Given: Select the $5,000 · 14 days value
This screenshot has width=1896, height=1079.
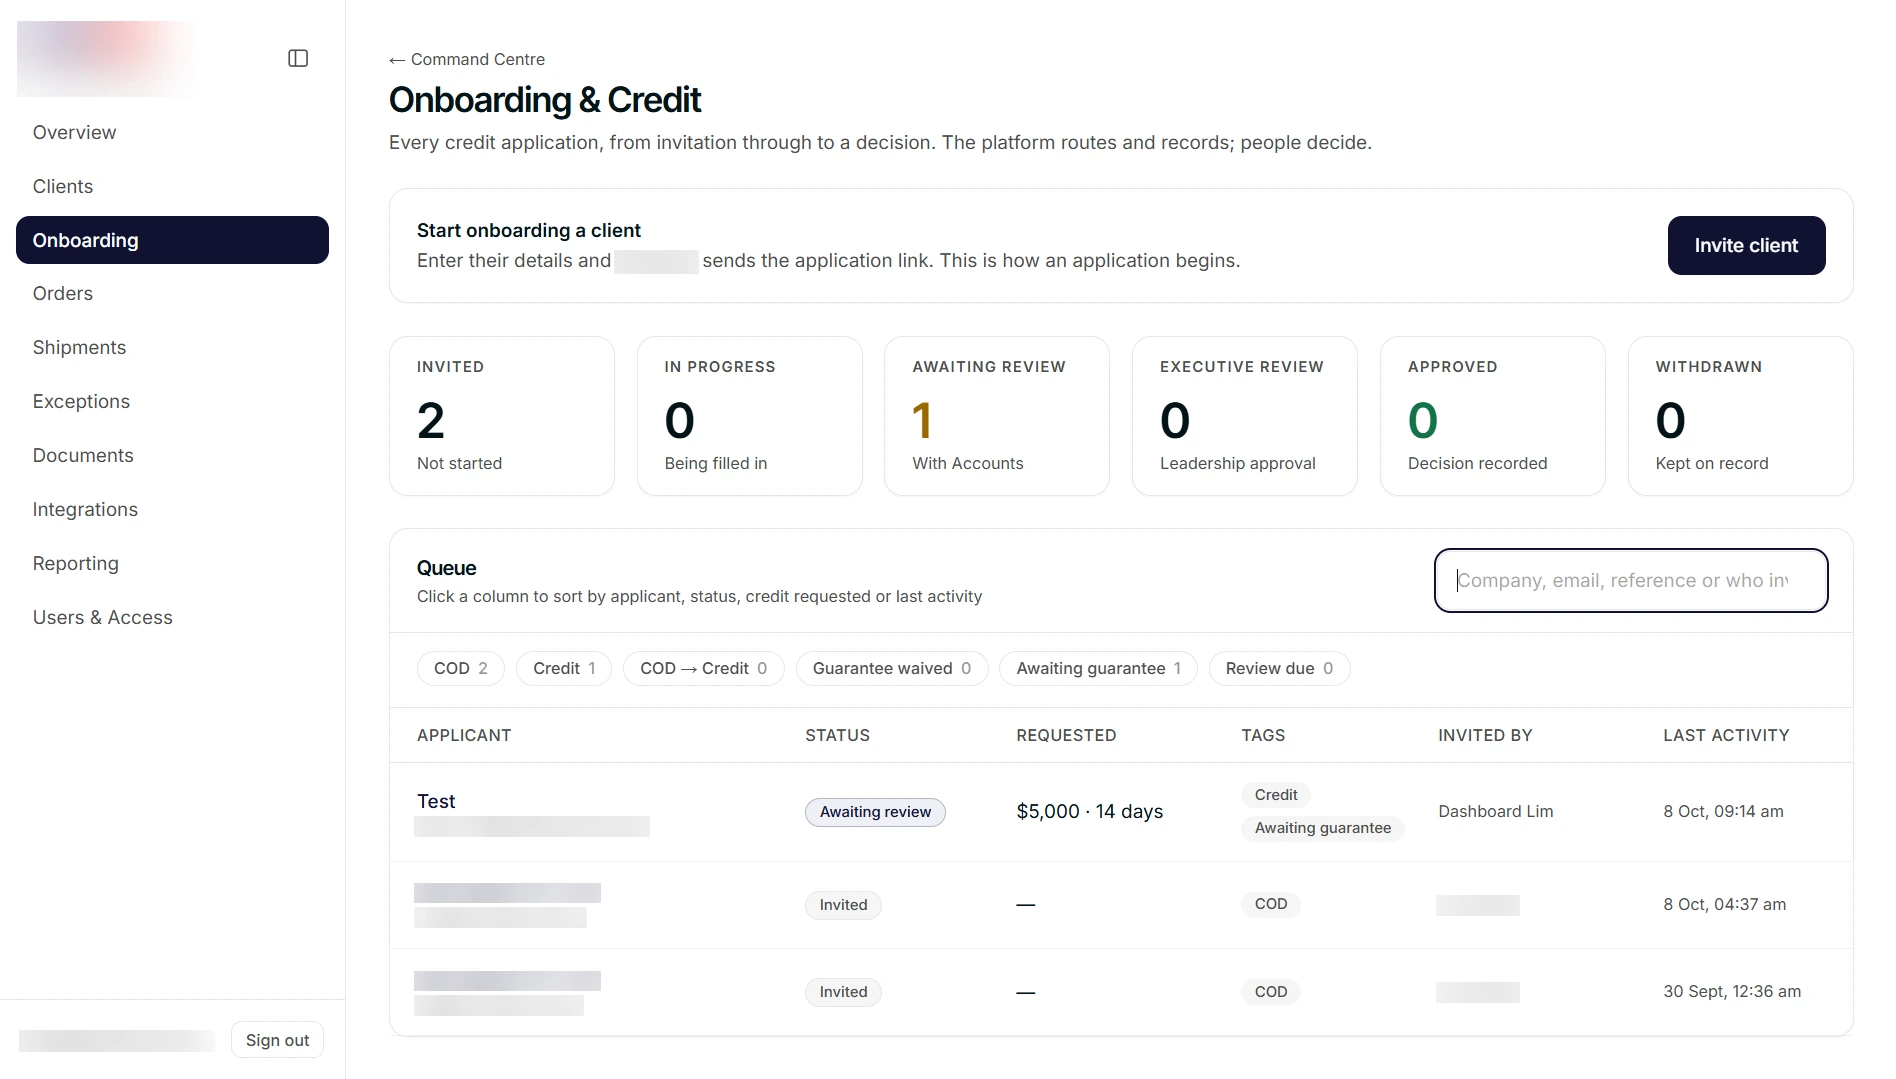Looking at the screenshot, I should pyautogui.click(x=1090, y=812).
